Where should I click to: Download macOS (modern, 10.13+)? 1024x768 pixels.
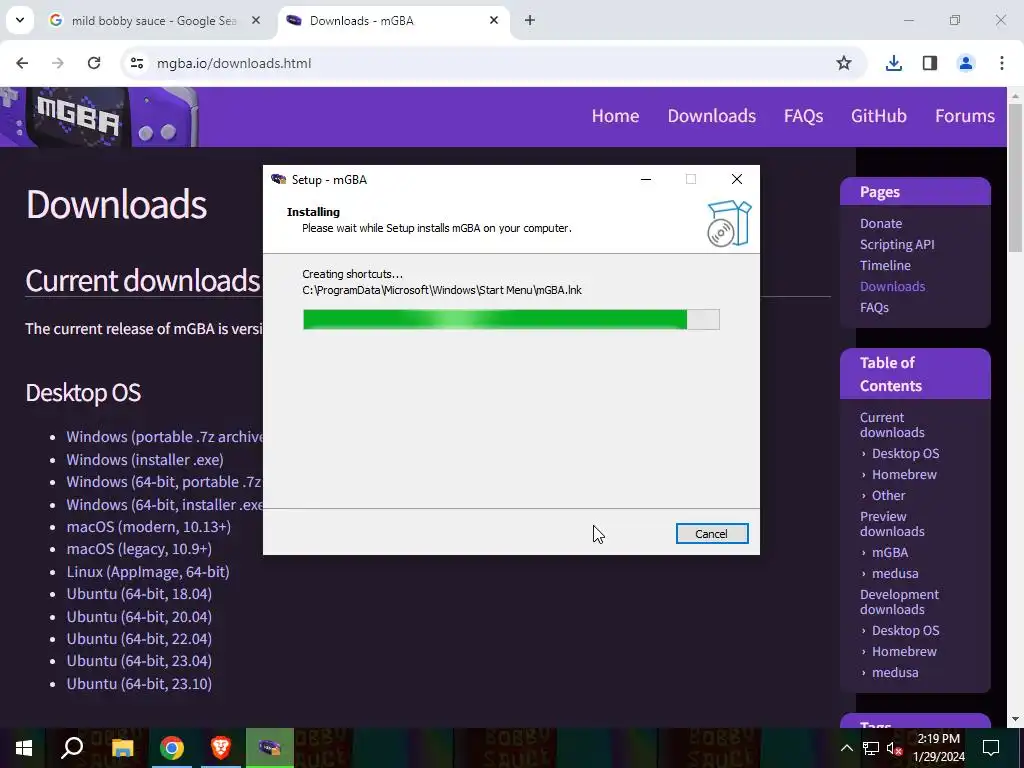(x=148, y=526)
